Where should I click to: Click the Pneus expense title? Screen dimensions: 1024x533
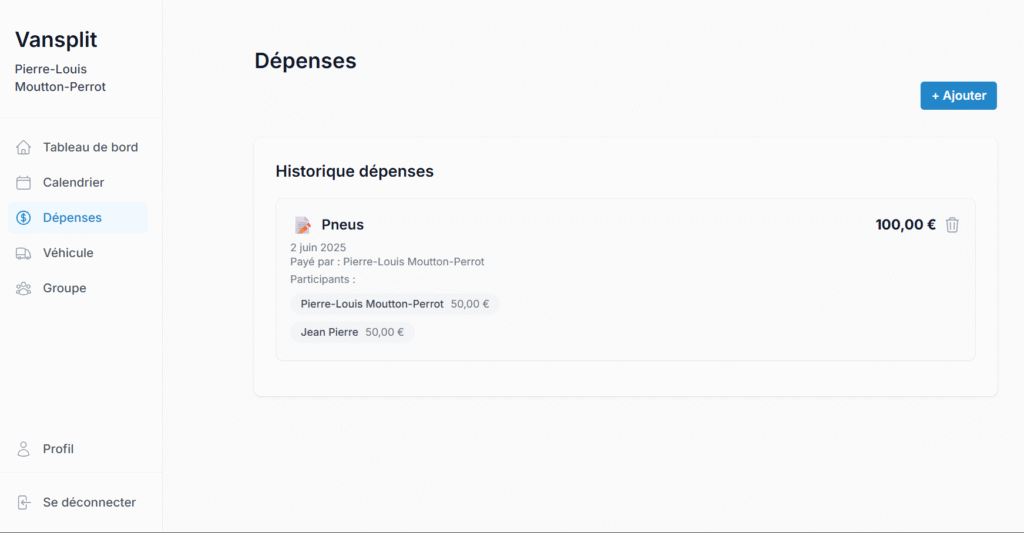pos(342,225)
